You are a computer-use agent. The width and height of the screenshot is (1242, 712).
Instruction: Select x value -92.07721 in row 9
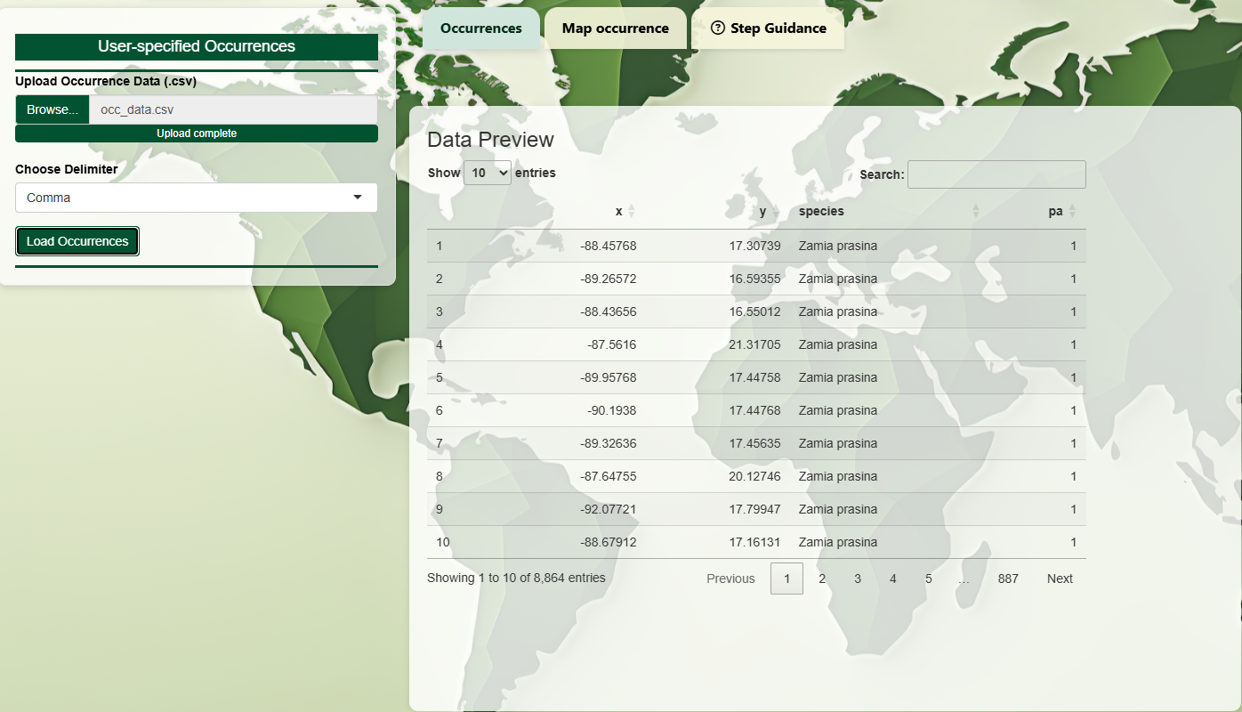point(608,510)
